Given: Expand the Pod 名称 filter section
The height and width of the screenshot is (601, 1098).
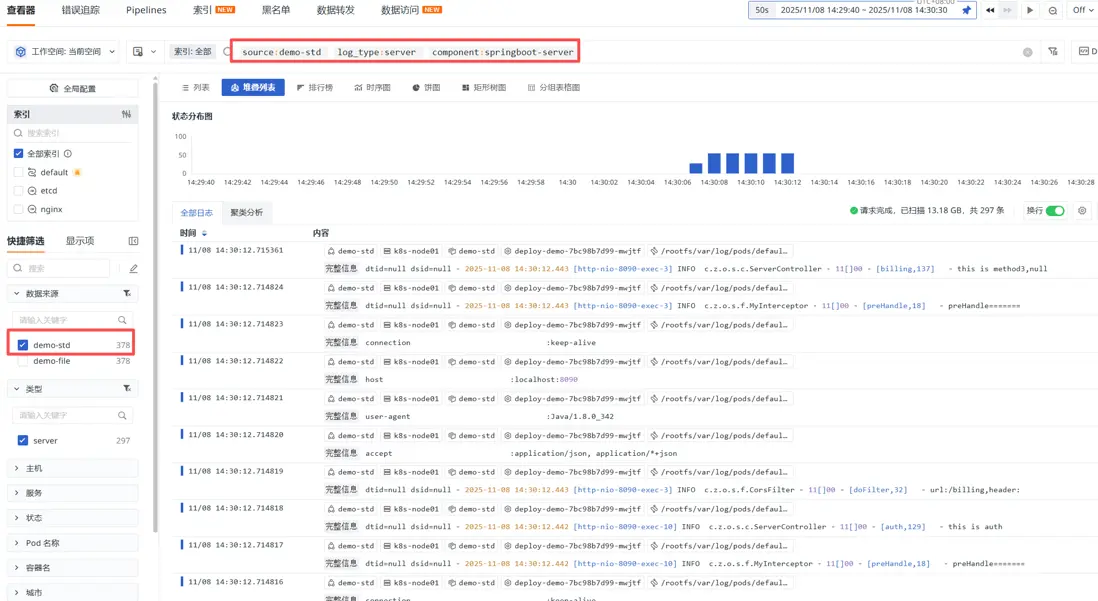Looking at the screenshot, I should (73, 543).
